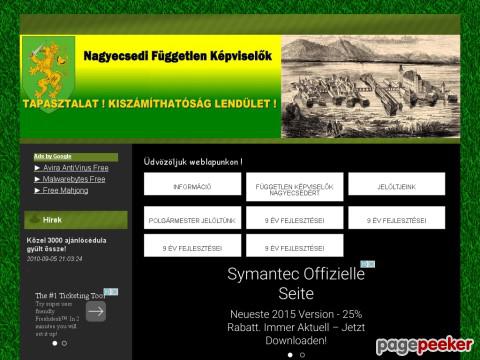The height and width of the screenshot is (360, 480).
Task: Click the tree icon beside Hírek heading
Action: [x=35, y=219]
